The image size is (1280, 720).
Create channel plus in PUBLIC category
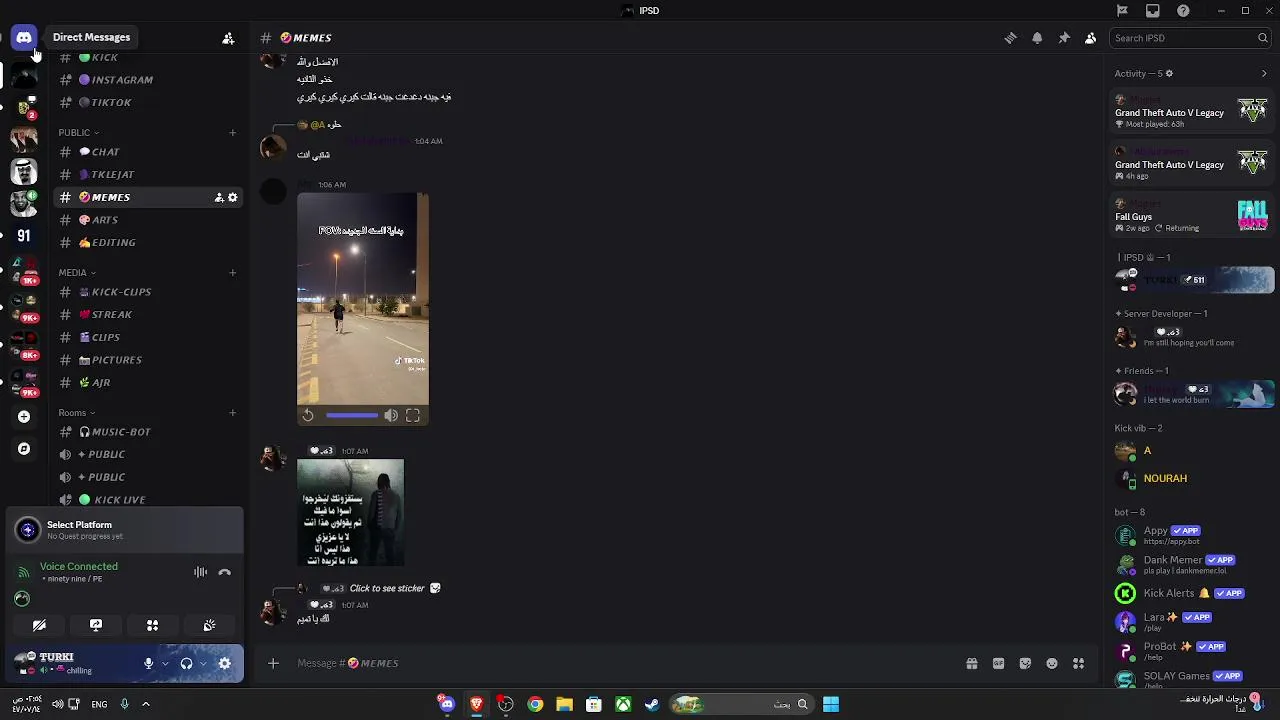(x=233, y=132)
